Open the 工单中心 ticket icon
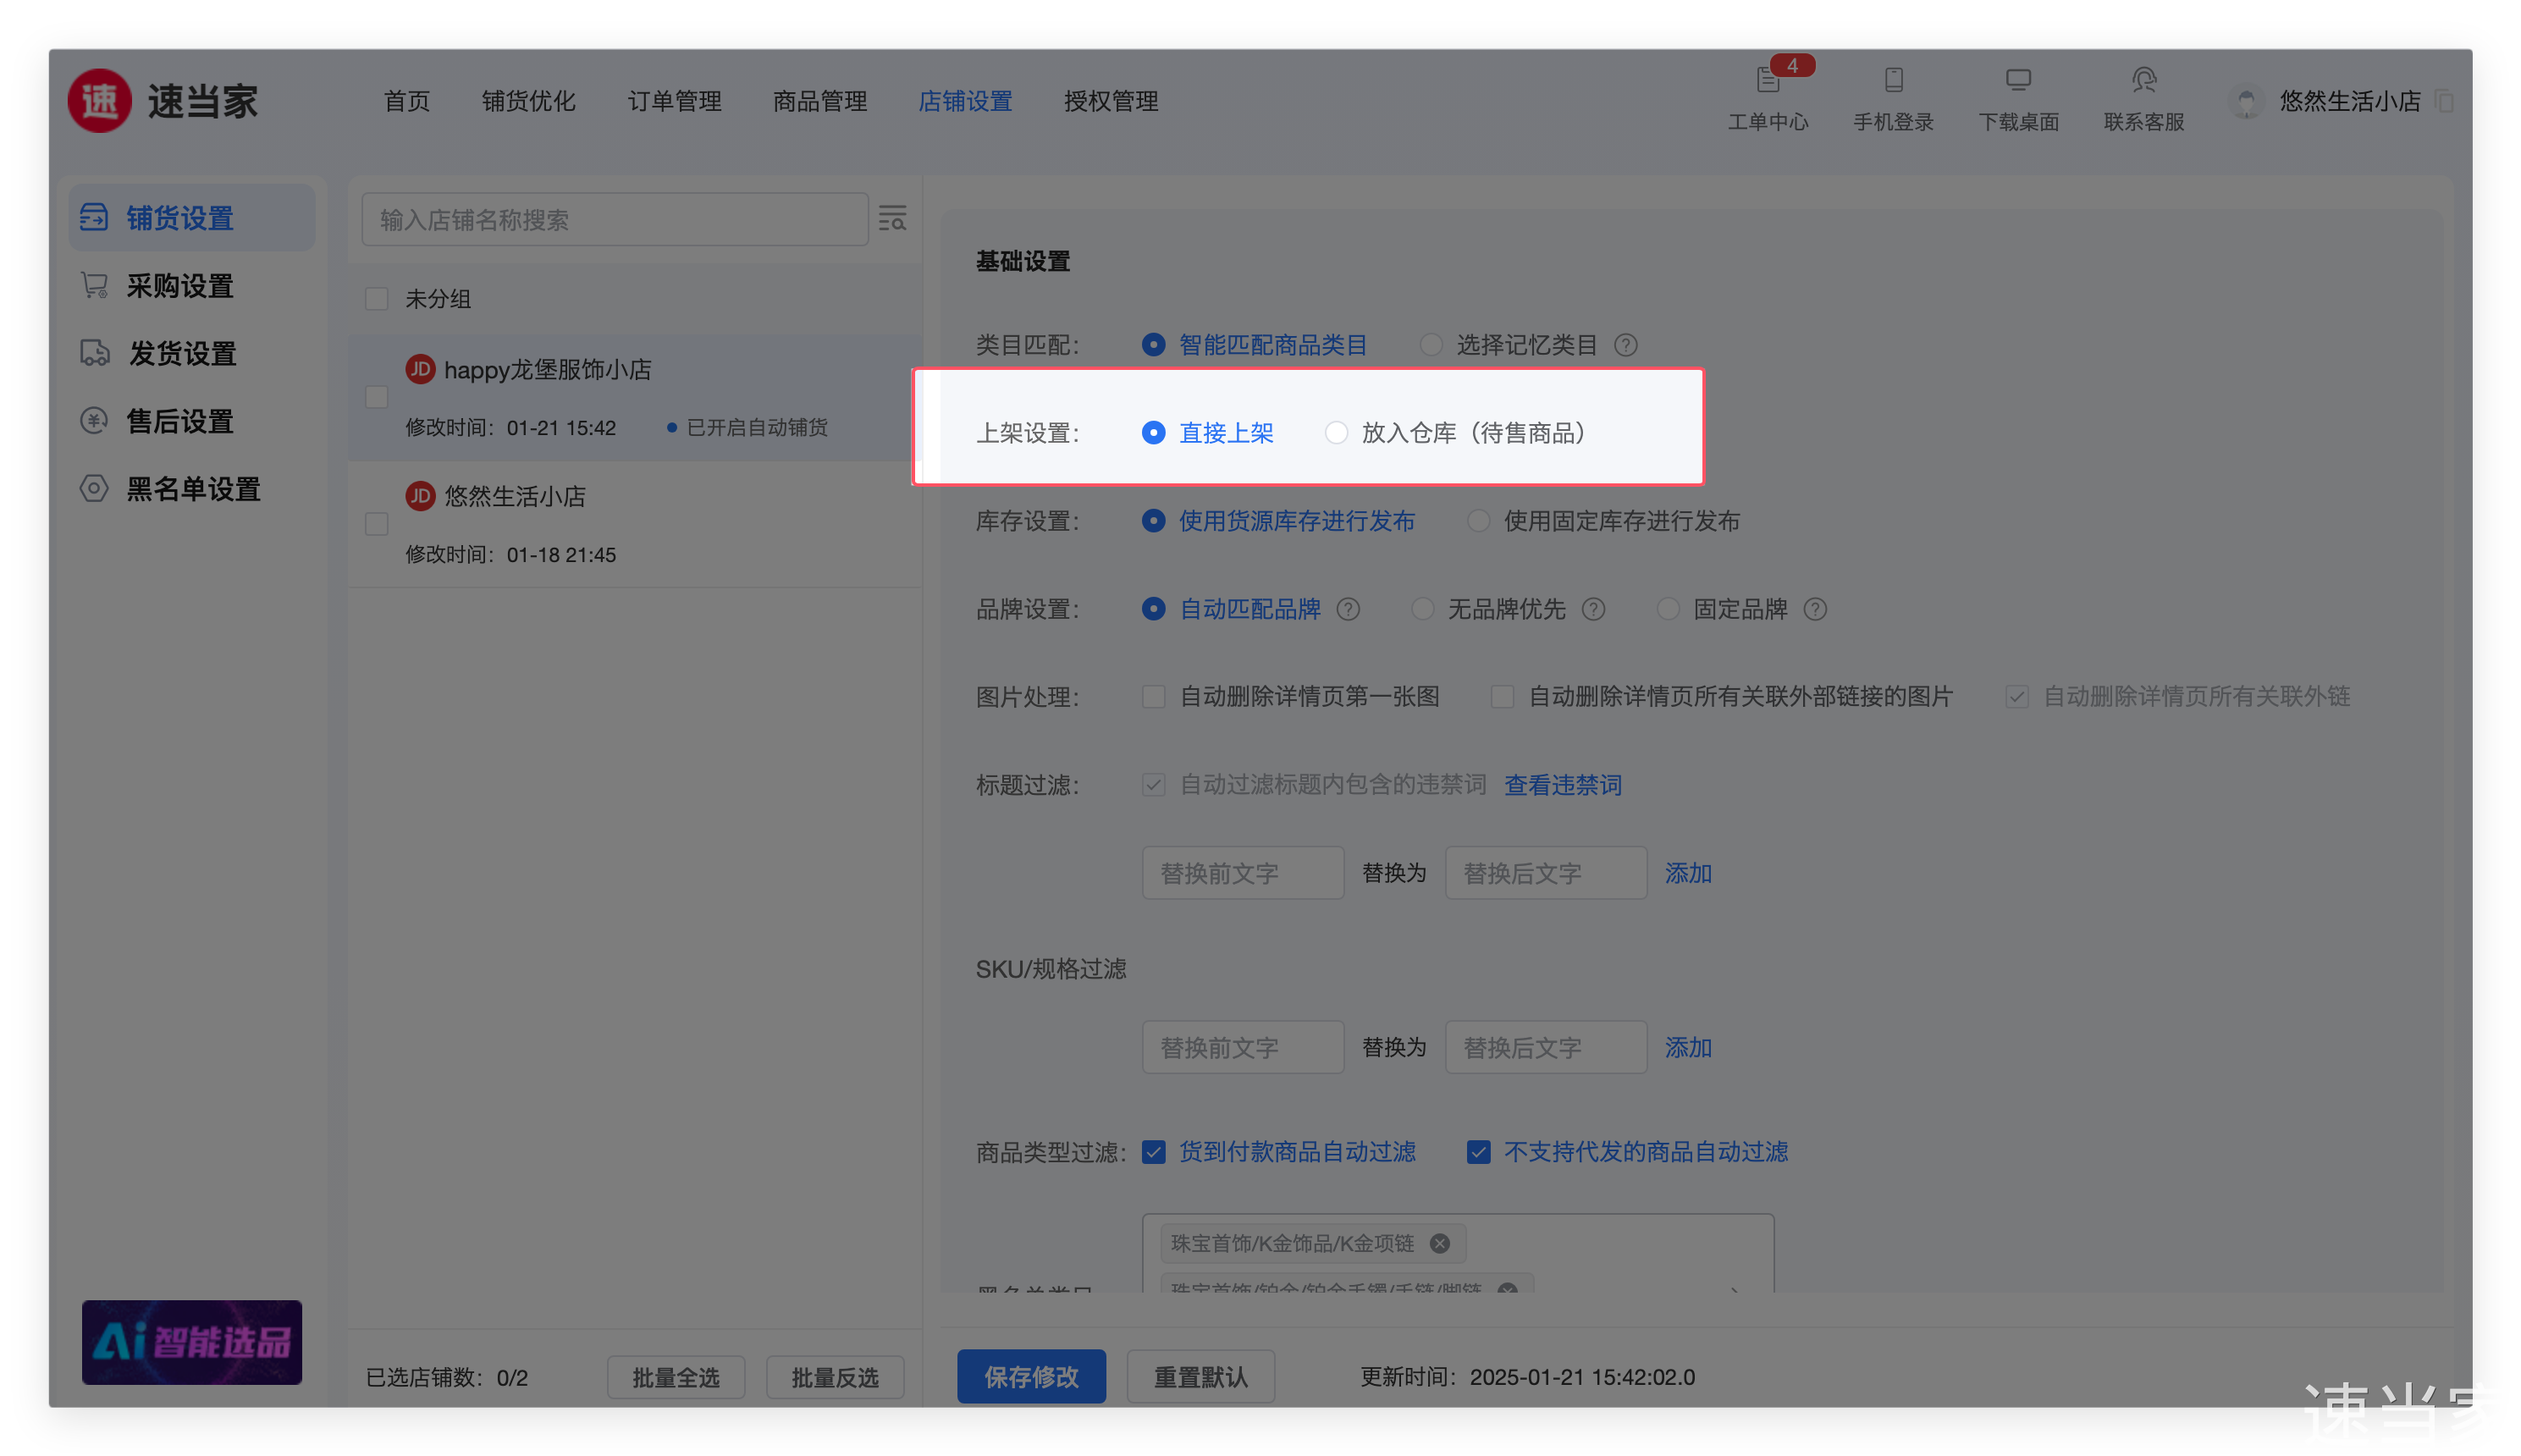Image resolution: width=2521 pixels, height=1456 pixels. [1767, 80]
